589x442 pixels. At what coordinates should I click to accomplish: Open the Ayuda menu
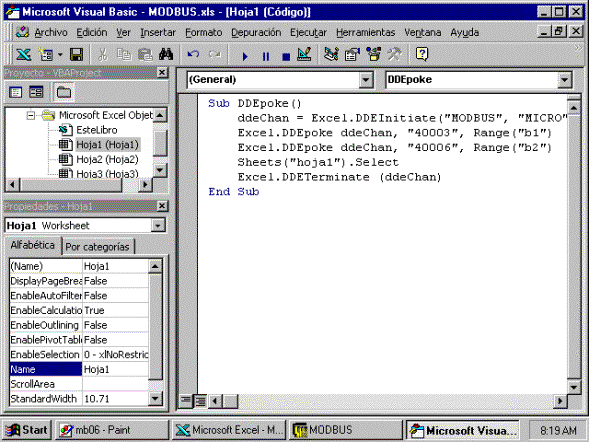click(464, 33)
